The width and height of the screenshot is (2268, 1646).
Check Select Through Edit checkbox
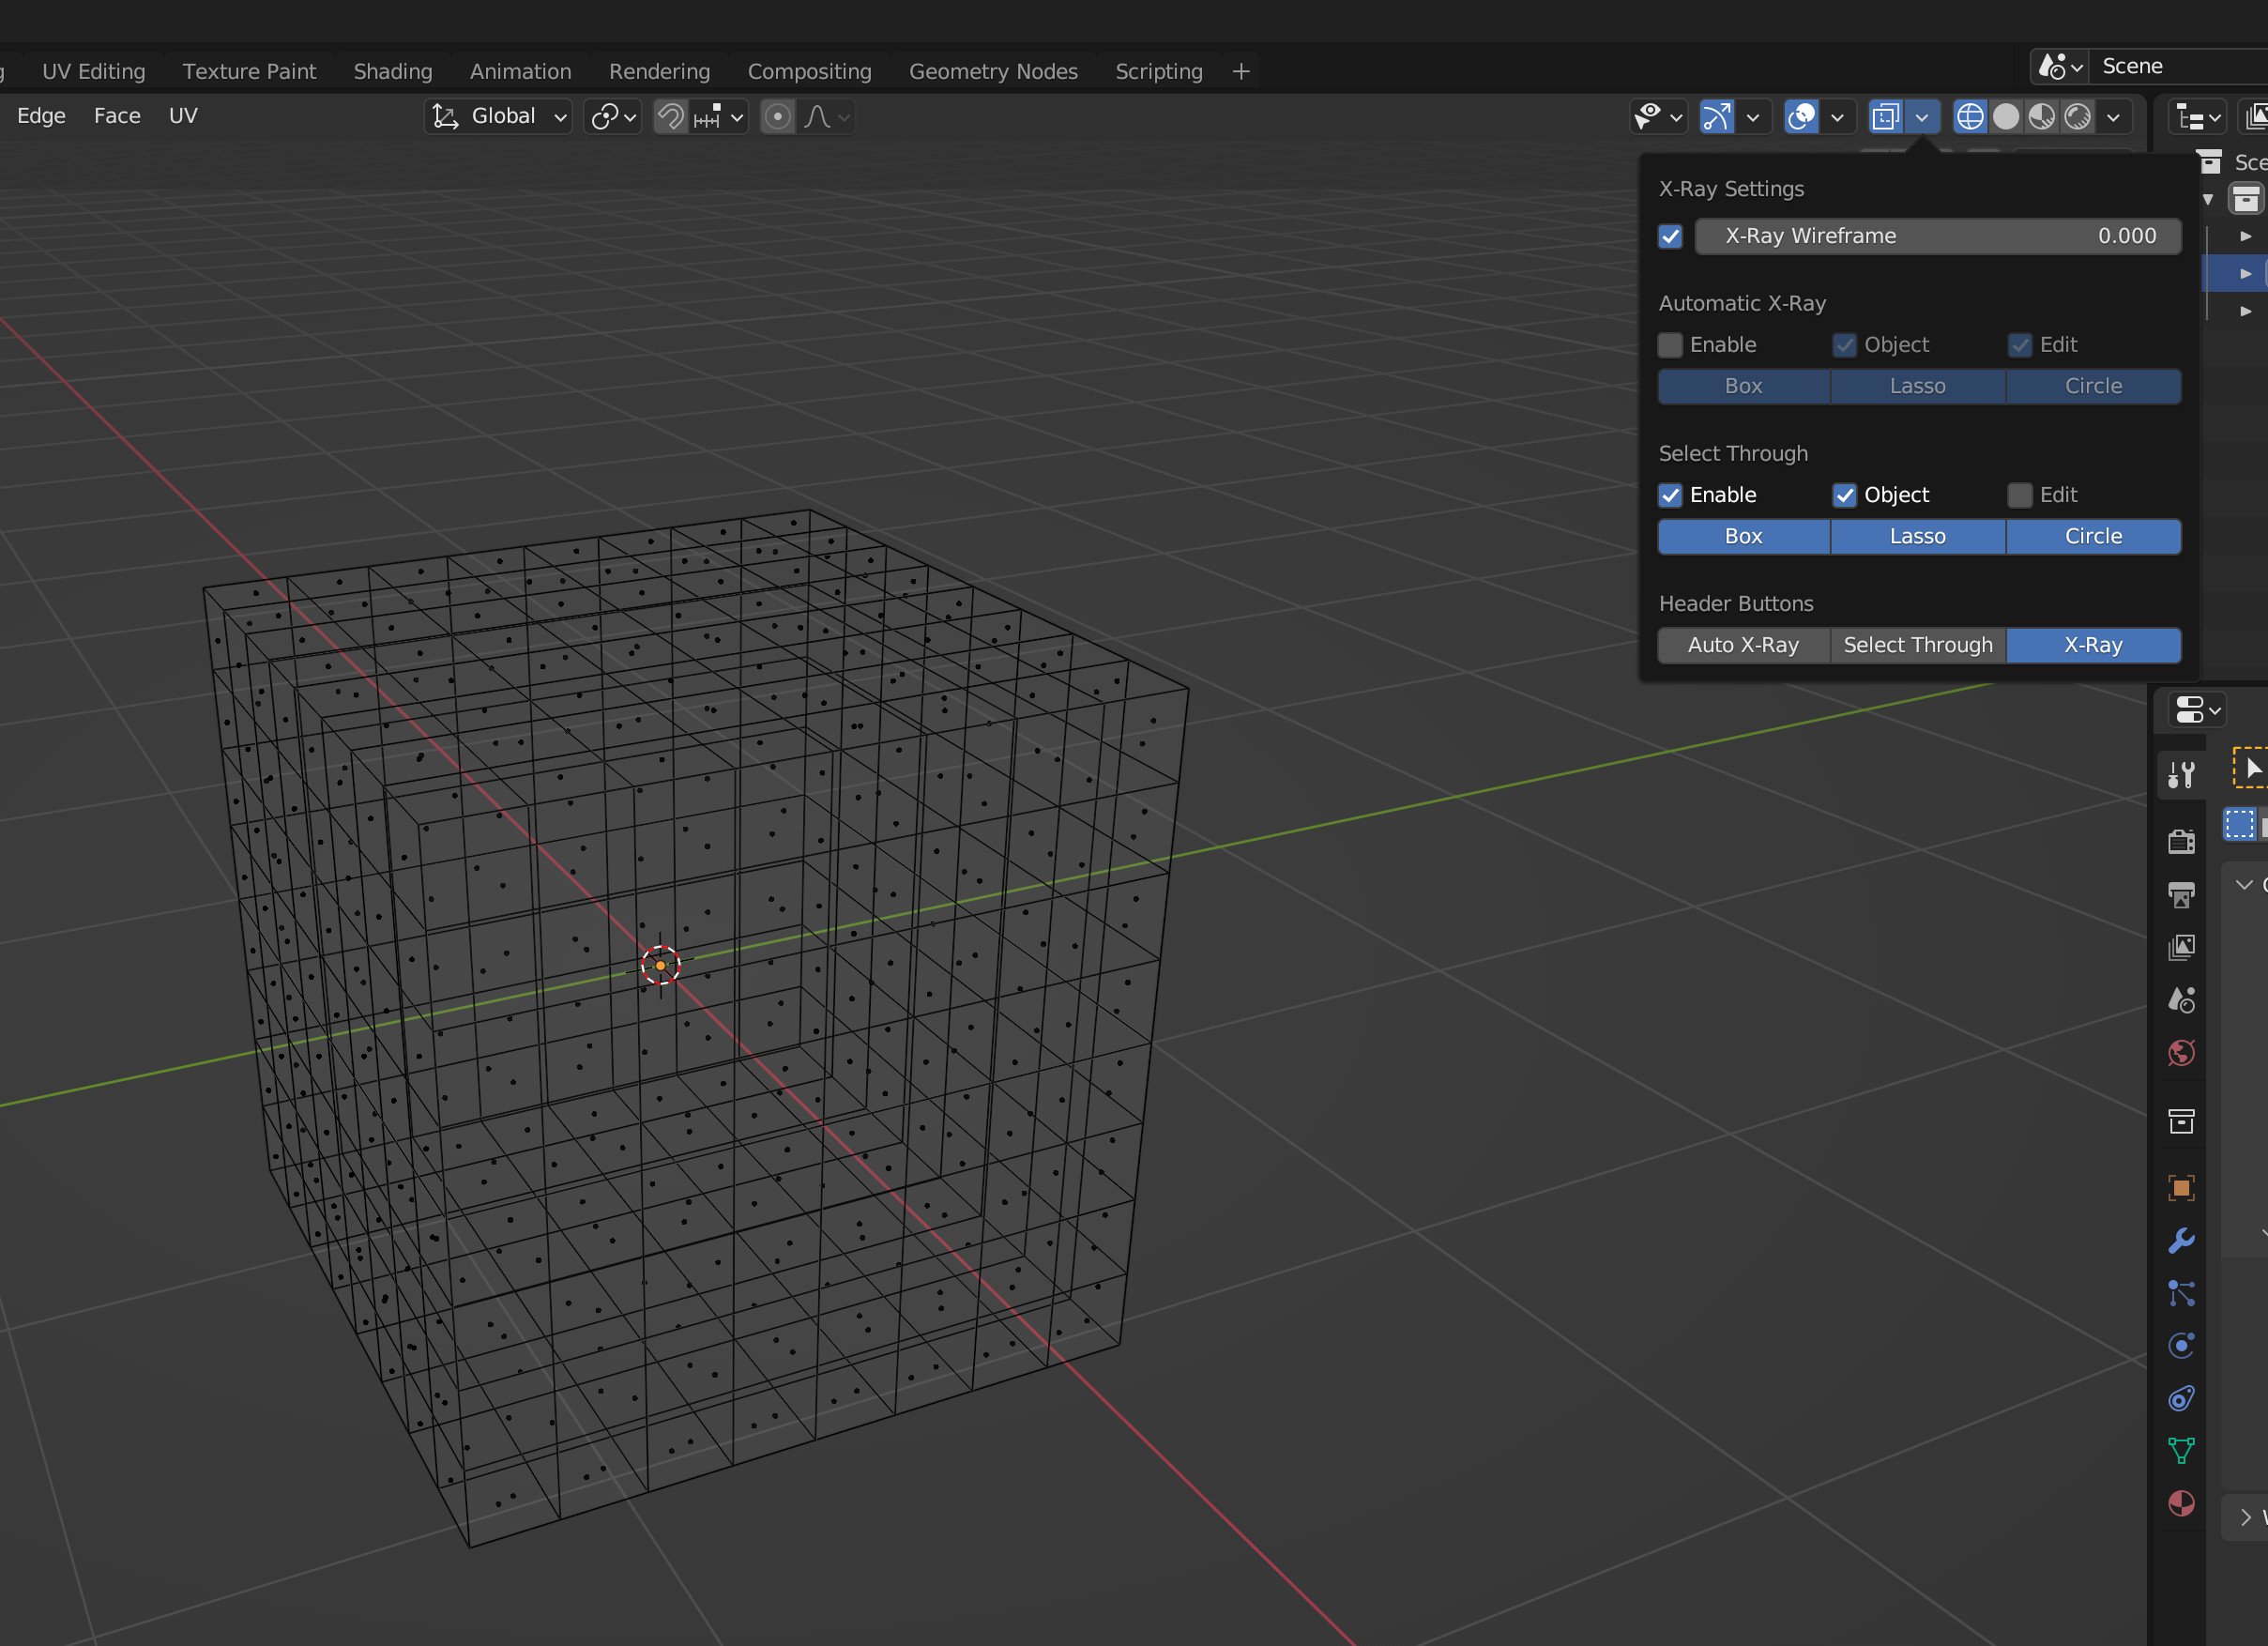[2019, 495]
